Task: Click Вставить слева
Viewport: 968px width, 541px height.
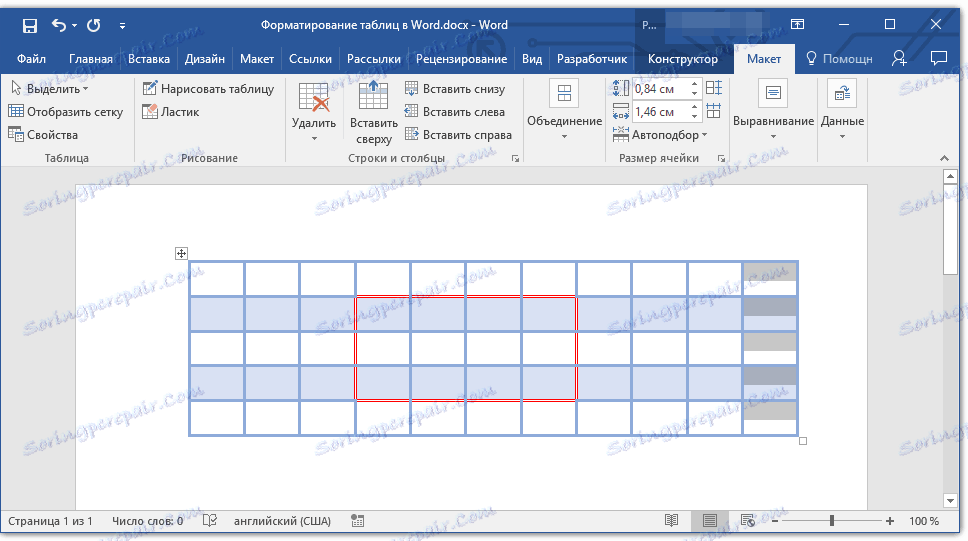Action: point(455,112)
